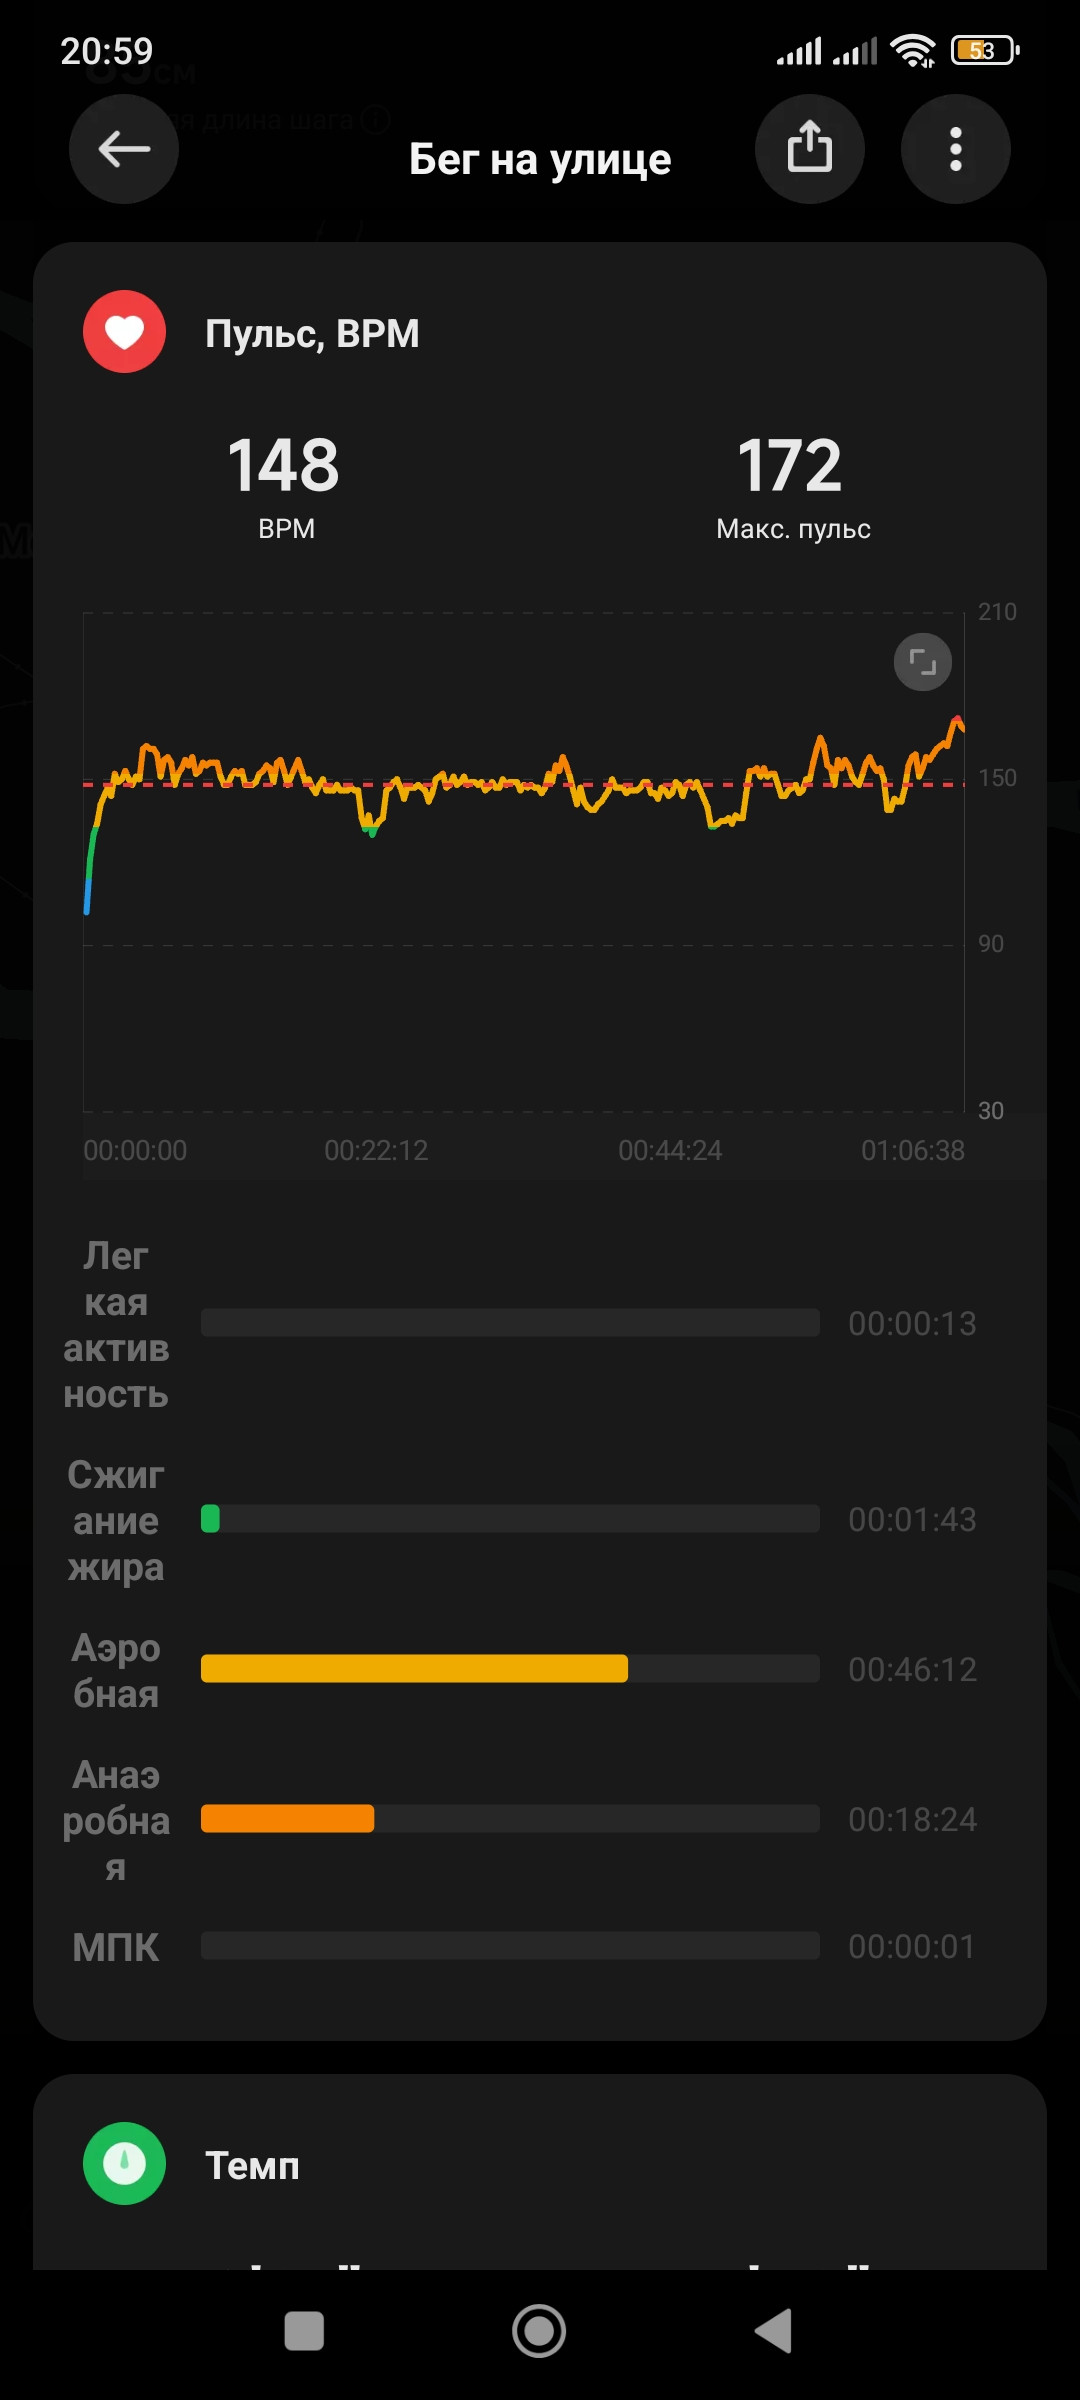Expand heart rate chart to fullscreen
1080x2400 pixels.
922,662
